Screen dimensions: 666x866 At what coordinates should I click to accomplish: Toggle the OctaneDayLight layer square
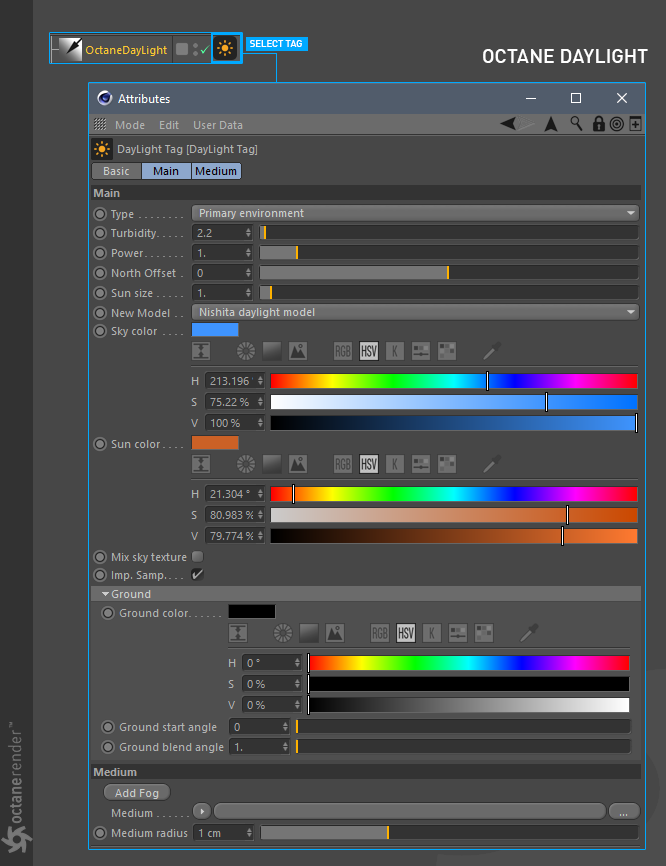click(x=182, y=49)
